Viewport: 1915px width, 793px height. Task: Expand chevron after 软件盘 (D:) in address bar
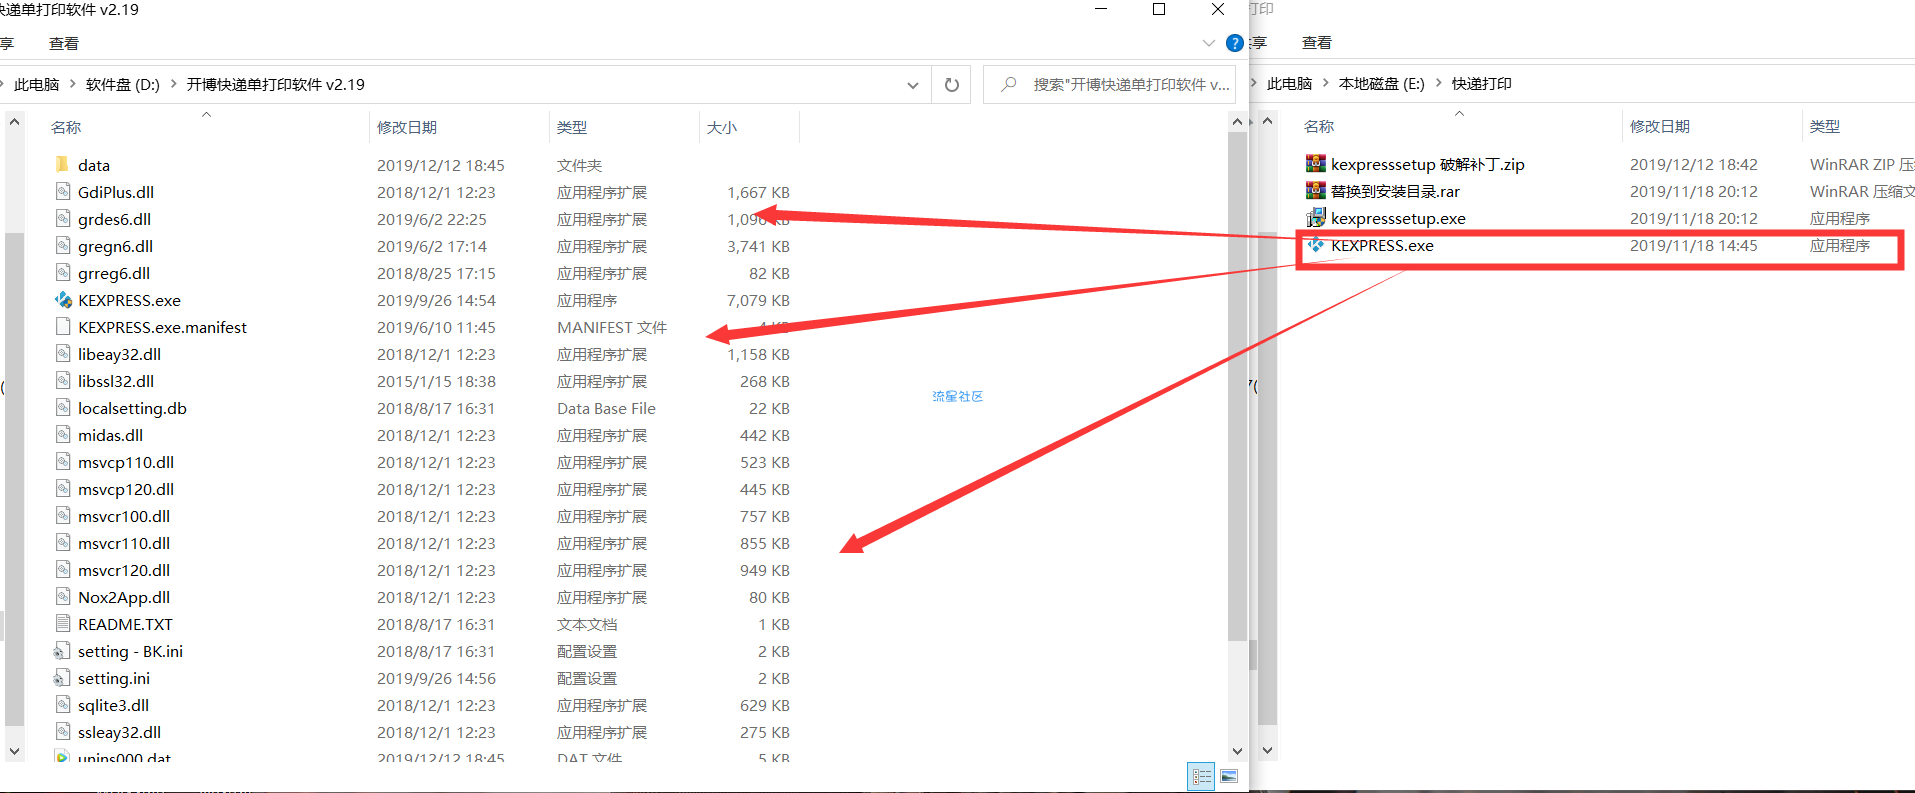point(173,84)
